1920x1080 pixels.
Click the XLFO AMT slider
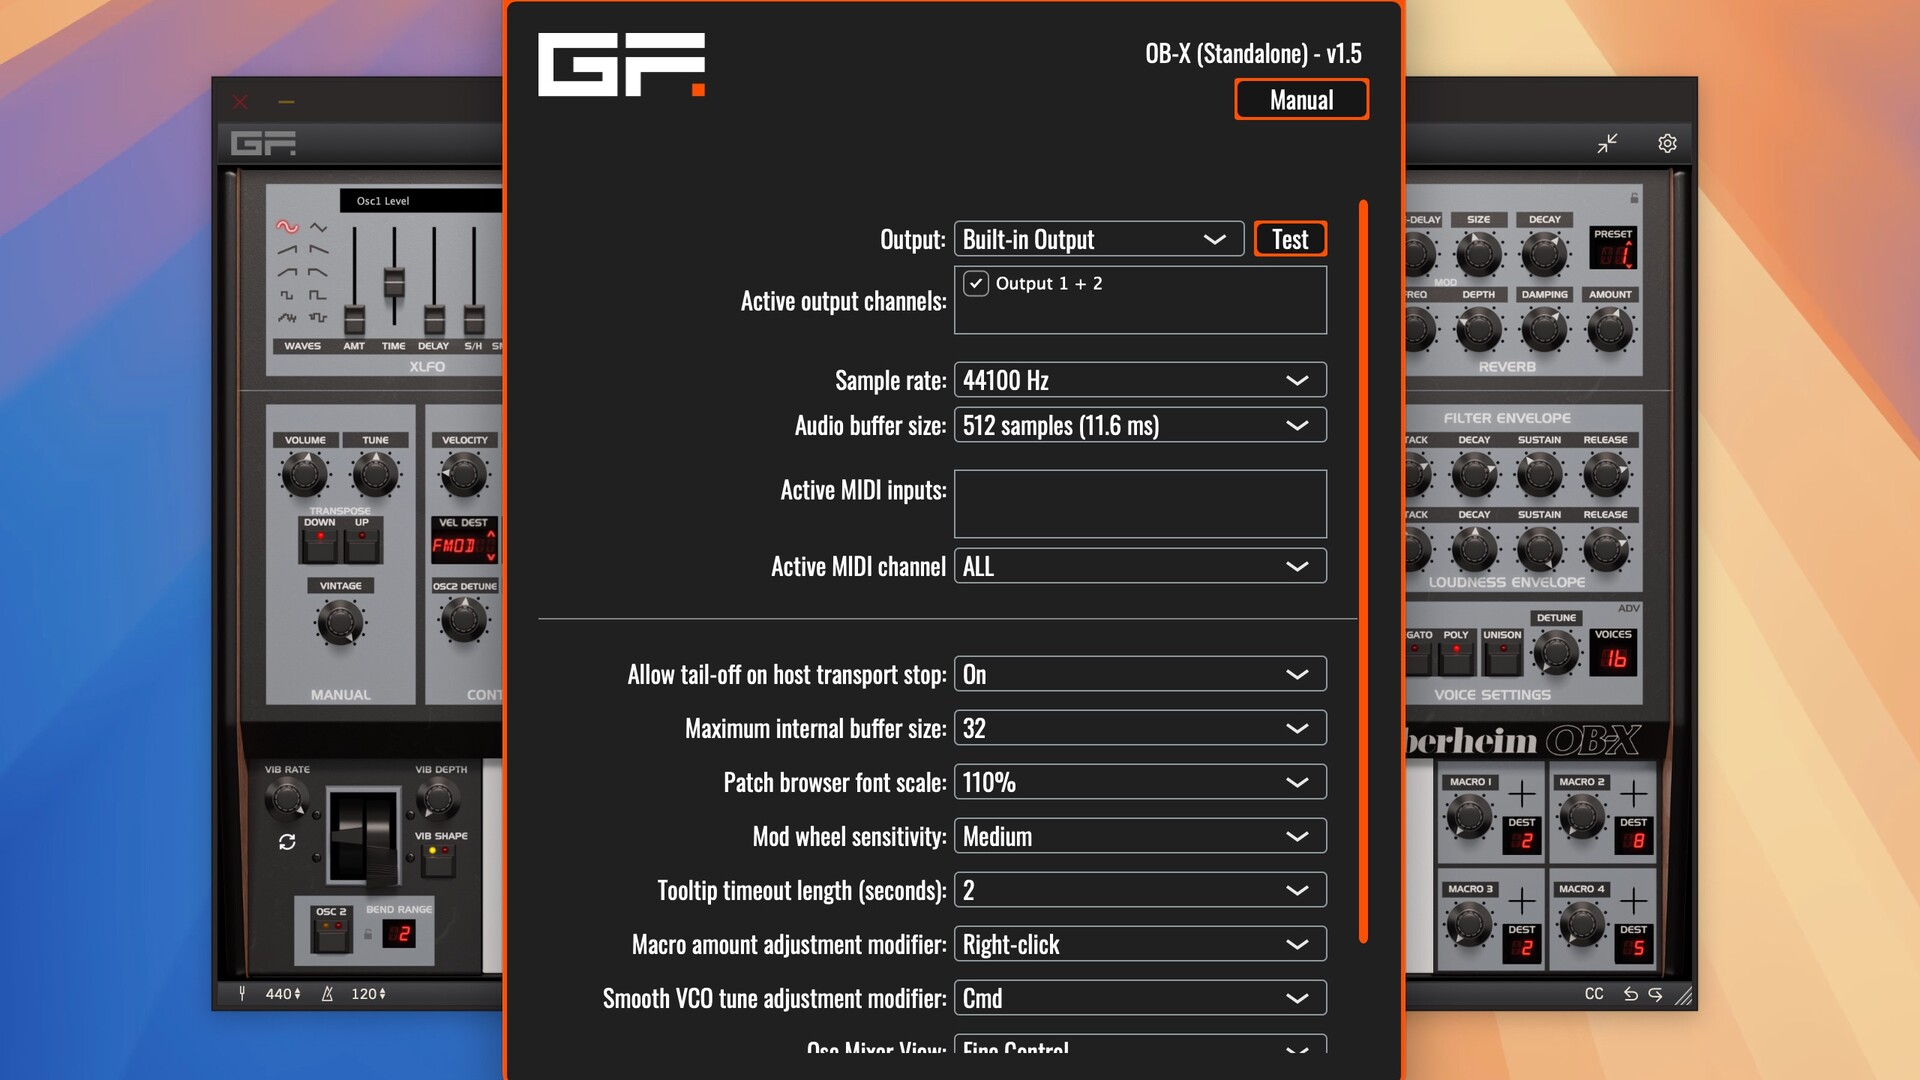354,319
